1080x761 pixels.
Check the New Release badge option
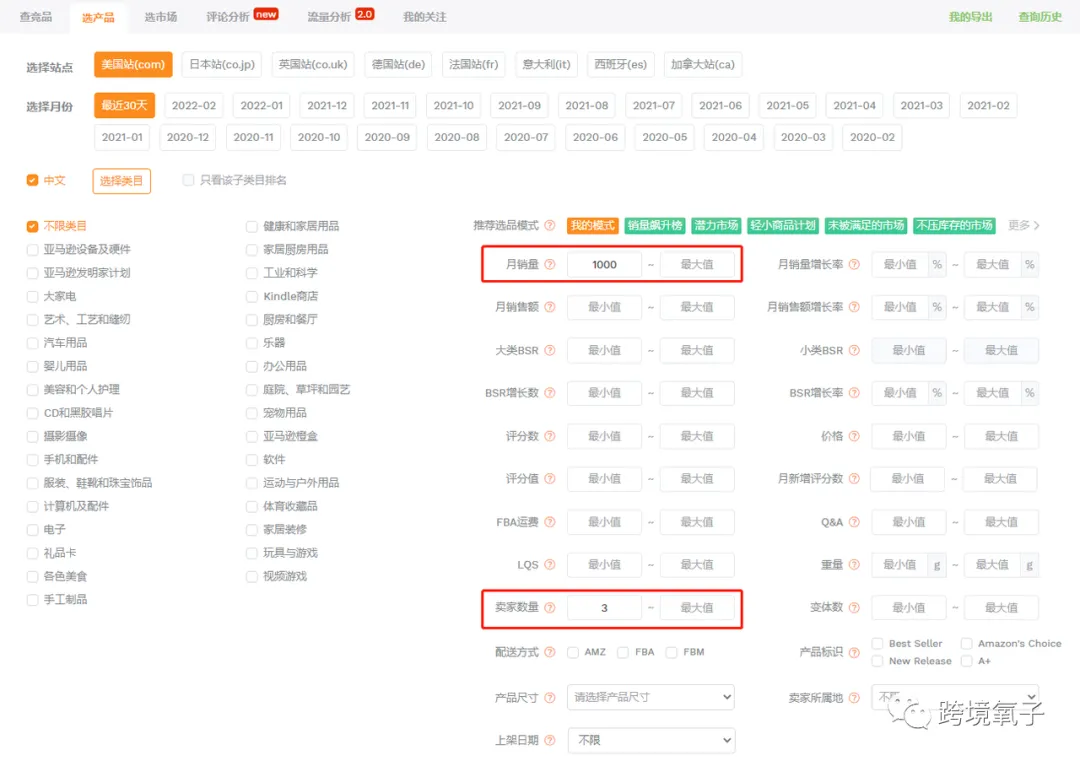[x=878, y=661]
